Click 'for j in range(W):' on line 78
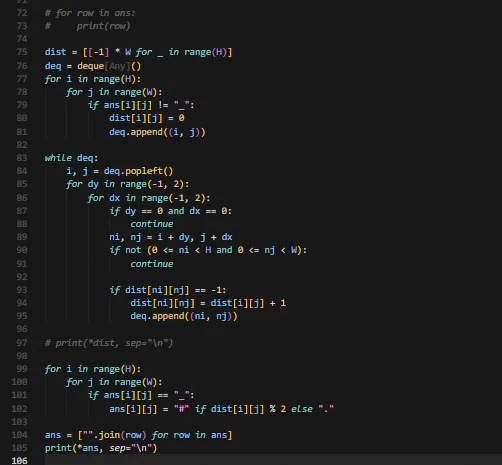The image size is (502, 465). (x=114, y=92)
